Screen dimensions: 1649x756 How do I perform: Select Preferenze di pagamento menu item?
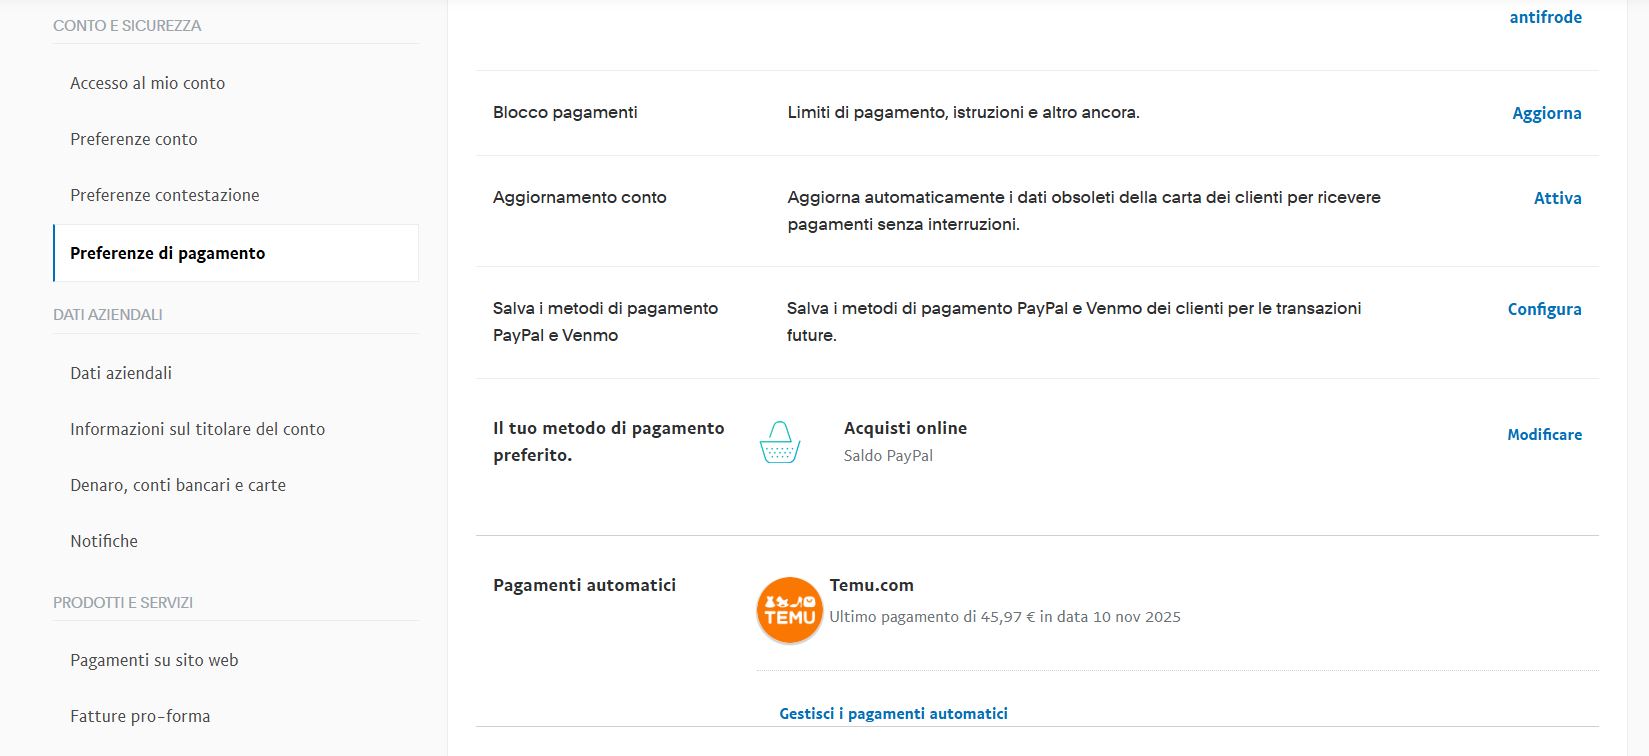(x=167, y=253)
